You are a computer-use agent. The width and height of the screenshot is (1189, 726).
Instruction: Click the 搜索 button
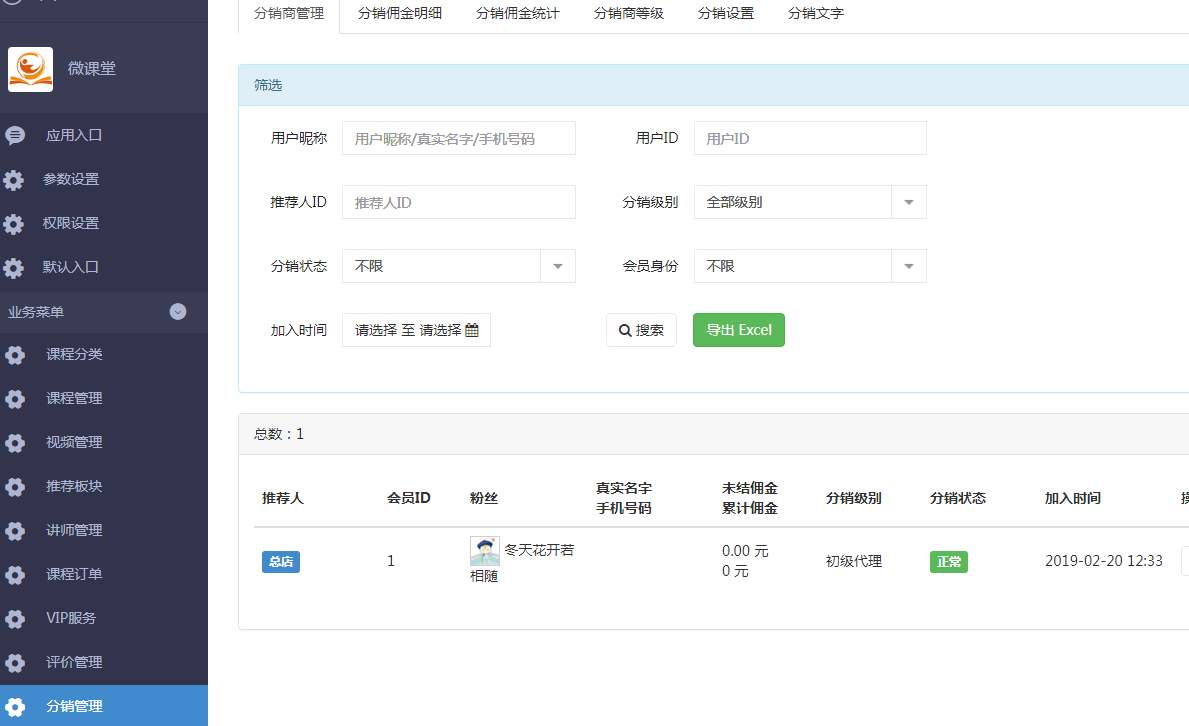pyautogui.click(x=641, y=330)
